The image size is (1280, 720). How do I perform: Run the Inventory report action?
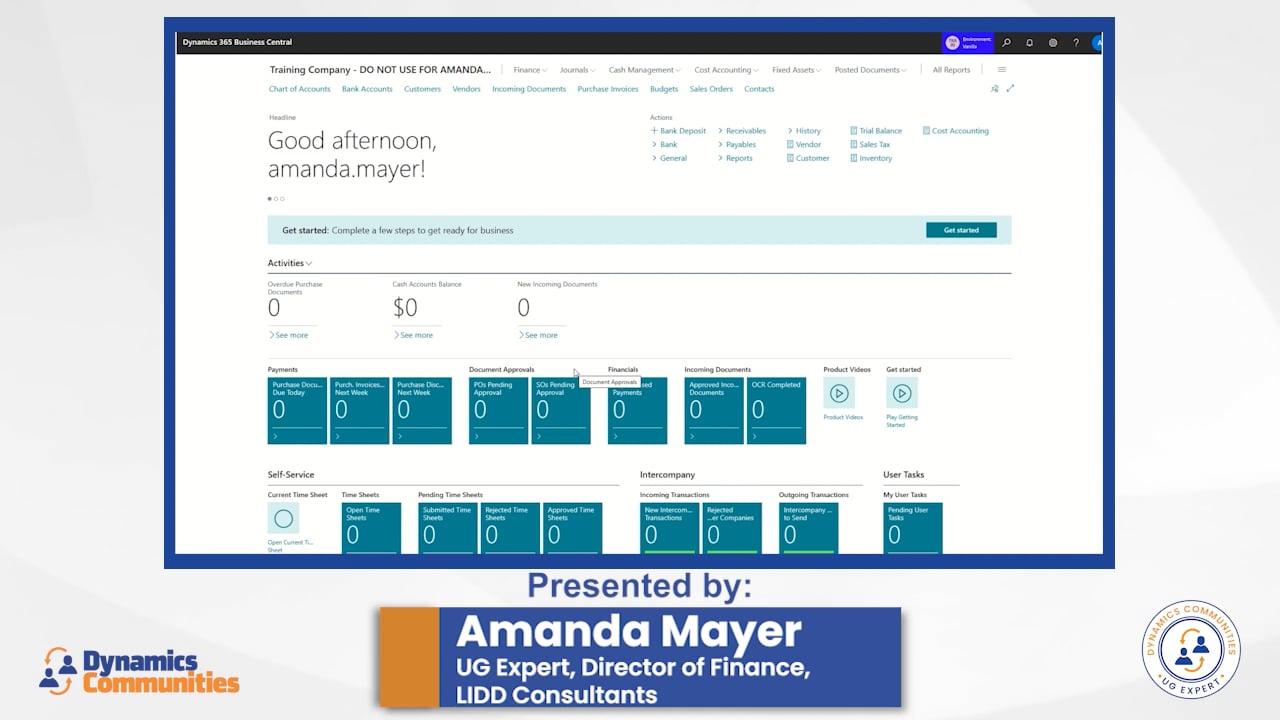click(871, 159)
